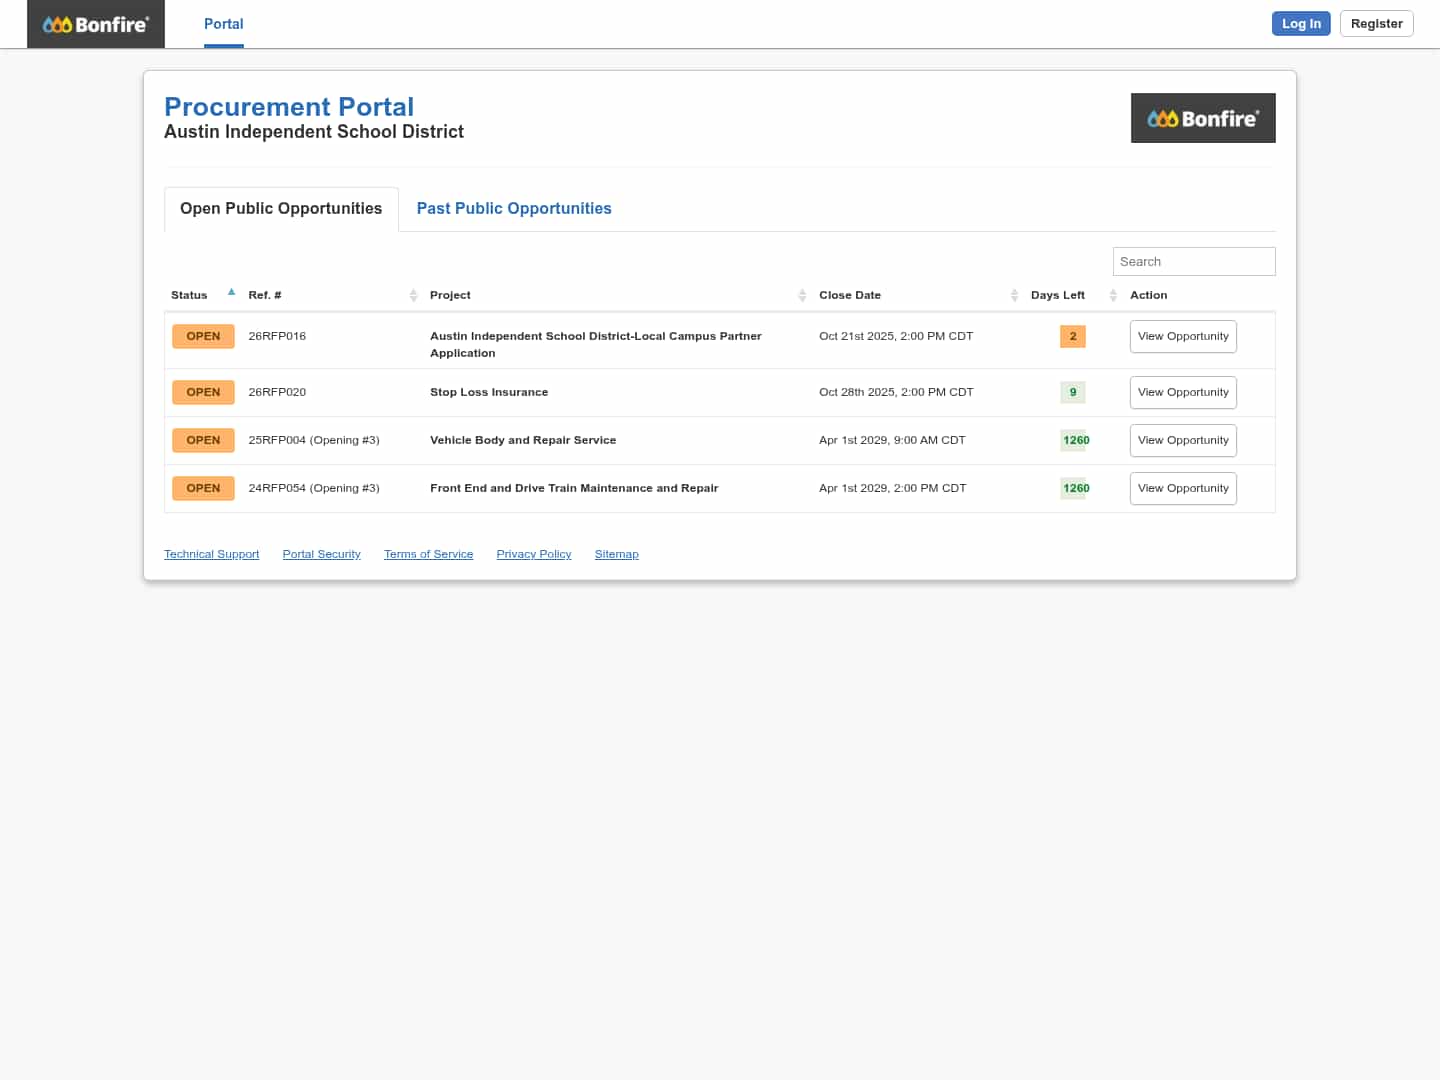Sort by Days Left column arrows
1440x1080 pixels.
point(1112,295)
